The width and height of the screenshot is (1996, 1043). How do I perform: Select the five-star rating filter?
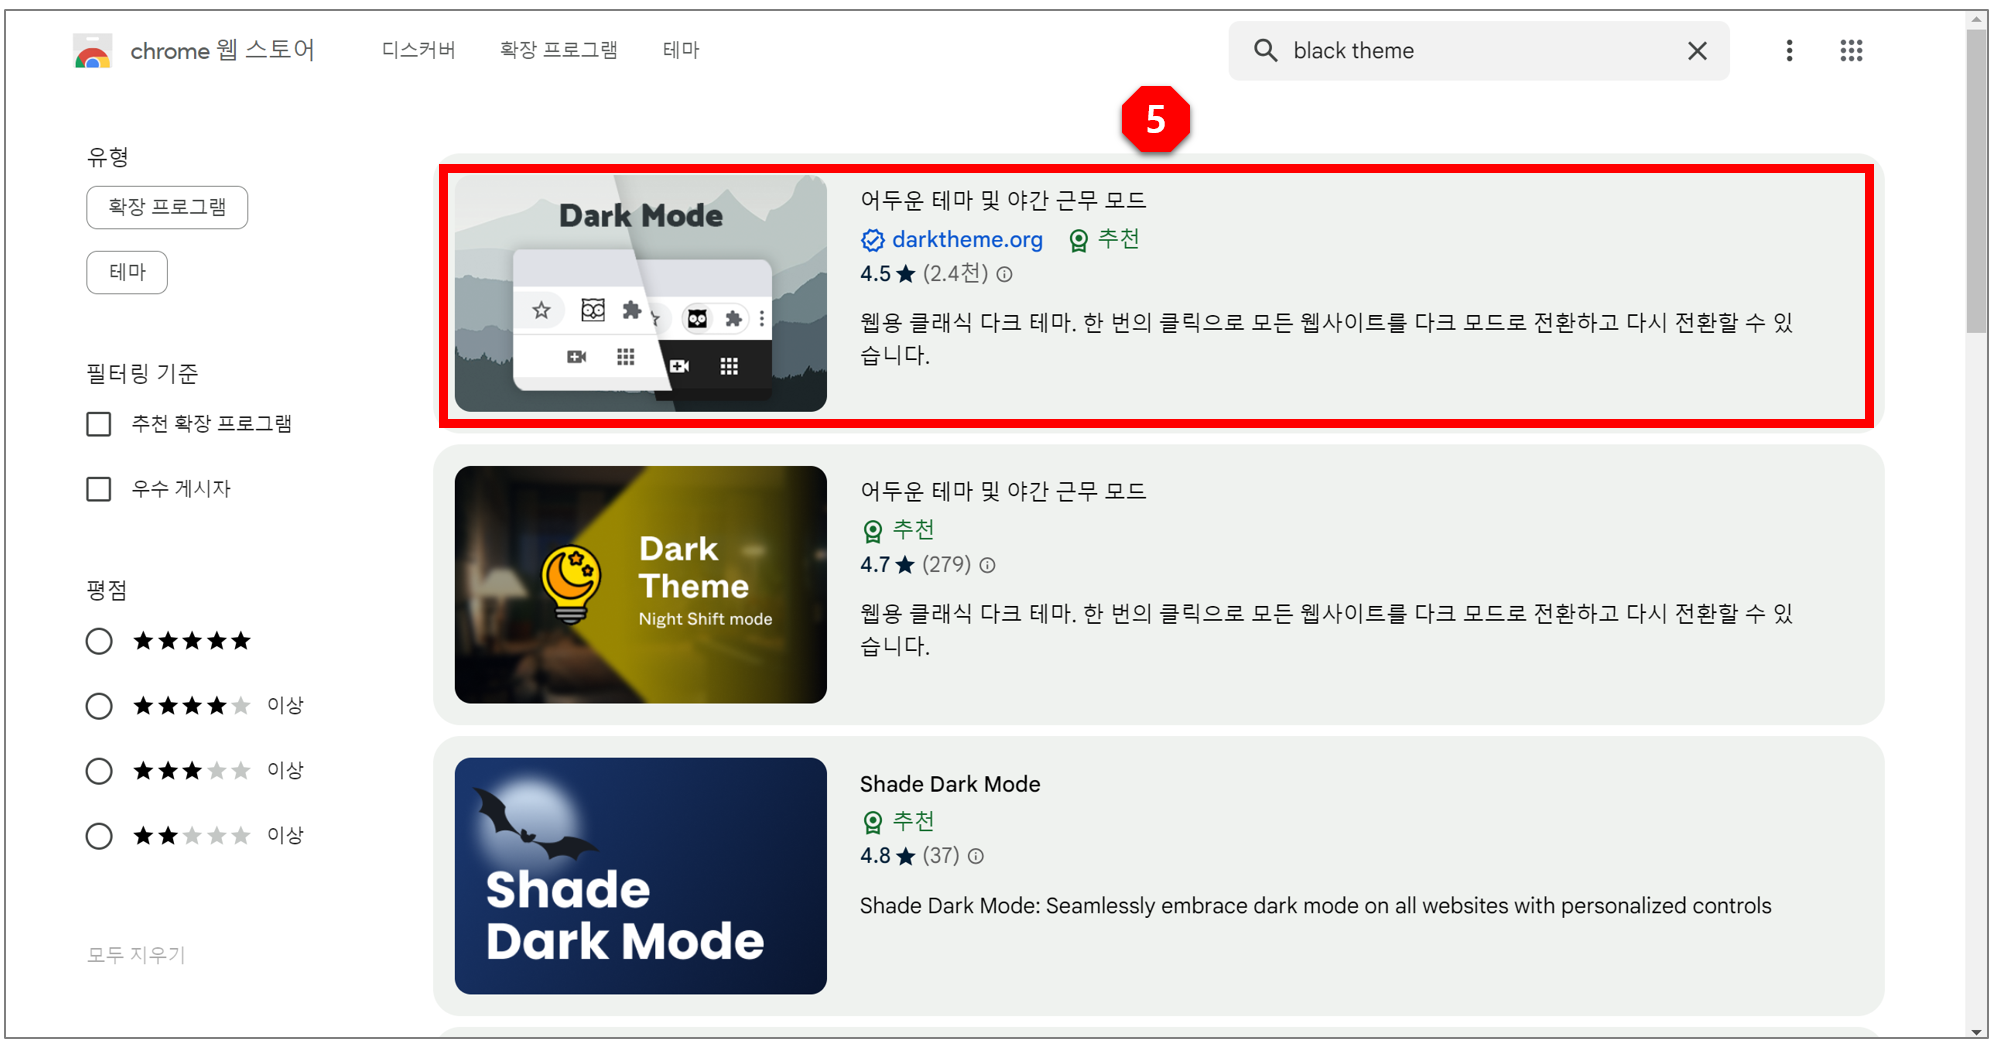point(99,641)
